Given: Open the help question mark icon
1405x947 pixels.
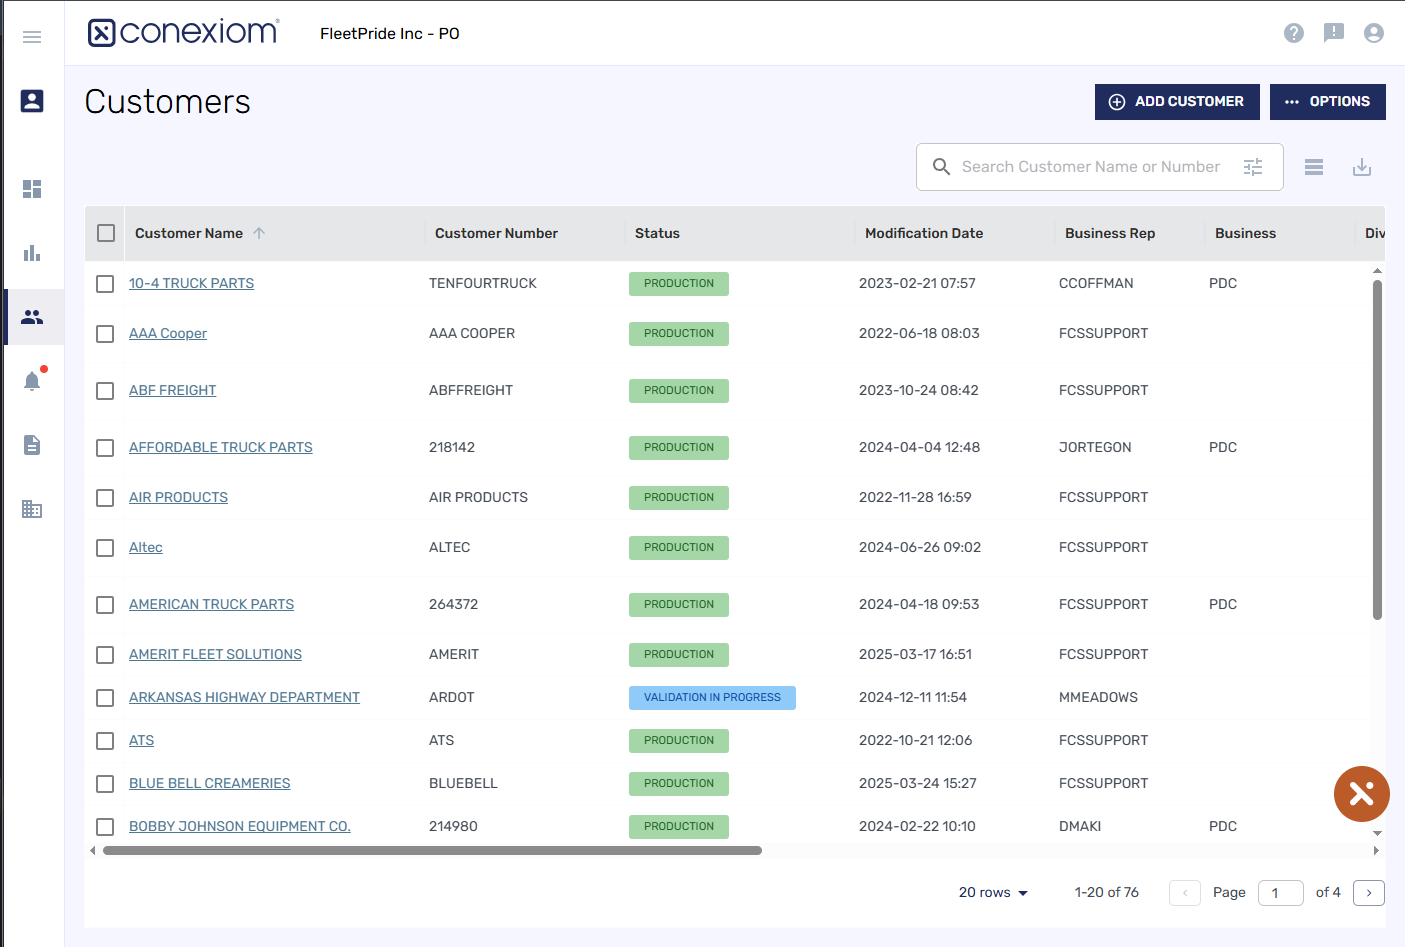Looking at the screenshot, I should 1294,33.
